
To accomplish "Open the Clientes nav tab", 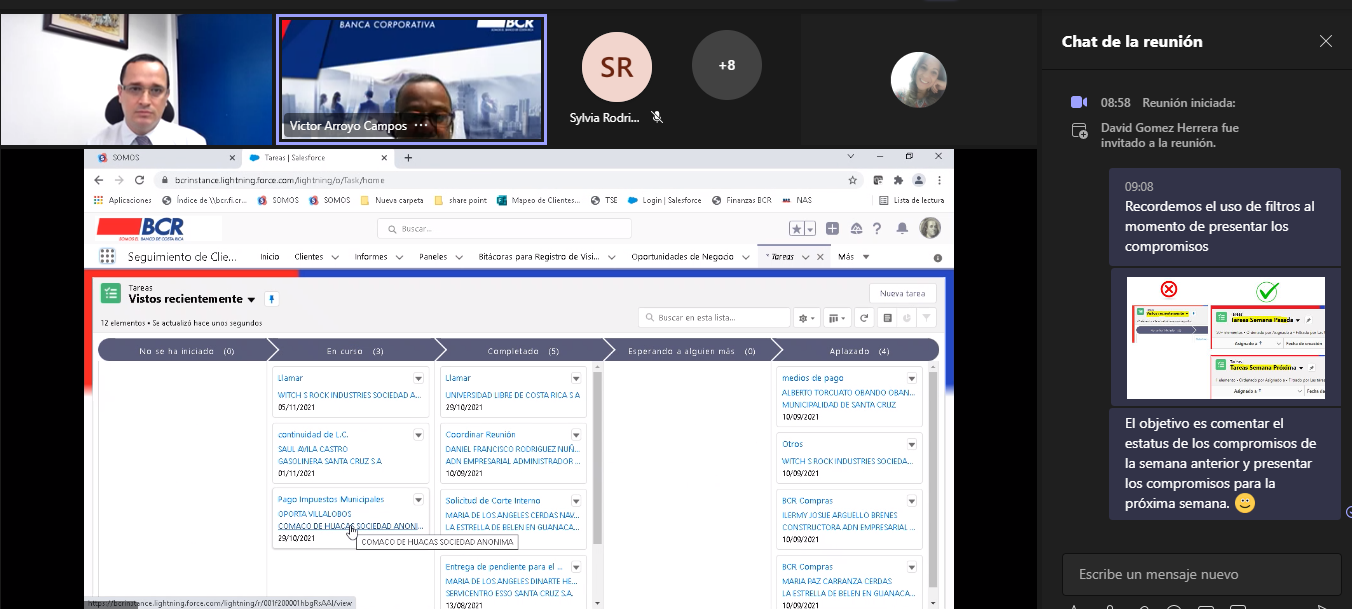I will [x=309, y=257].
